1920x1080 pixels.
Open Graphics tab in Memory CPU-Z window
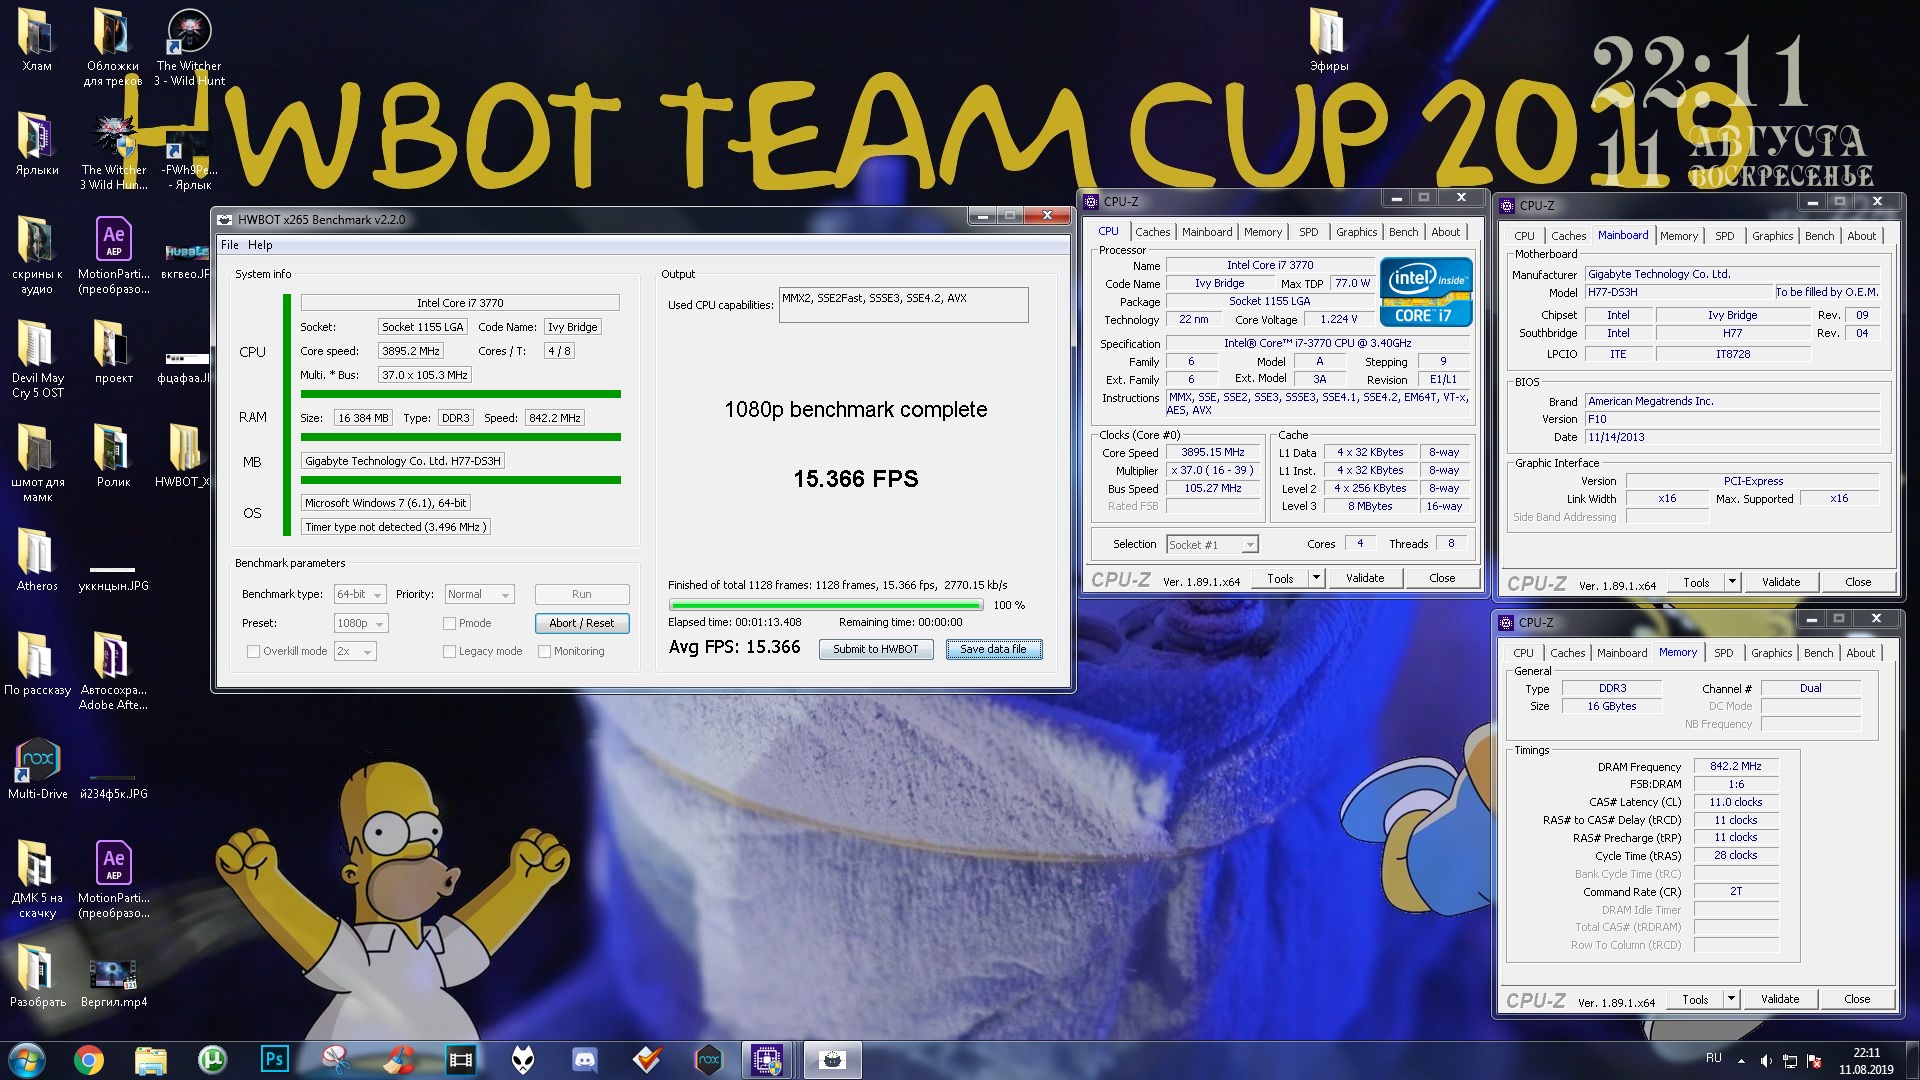pyautogui.click(x=1771, y=653)
